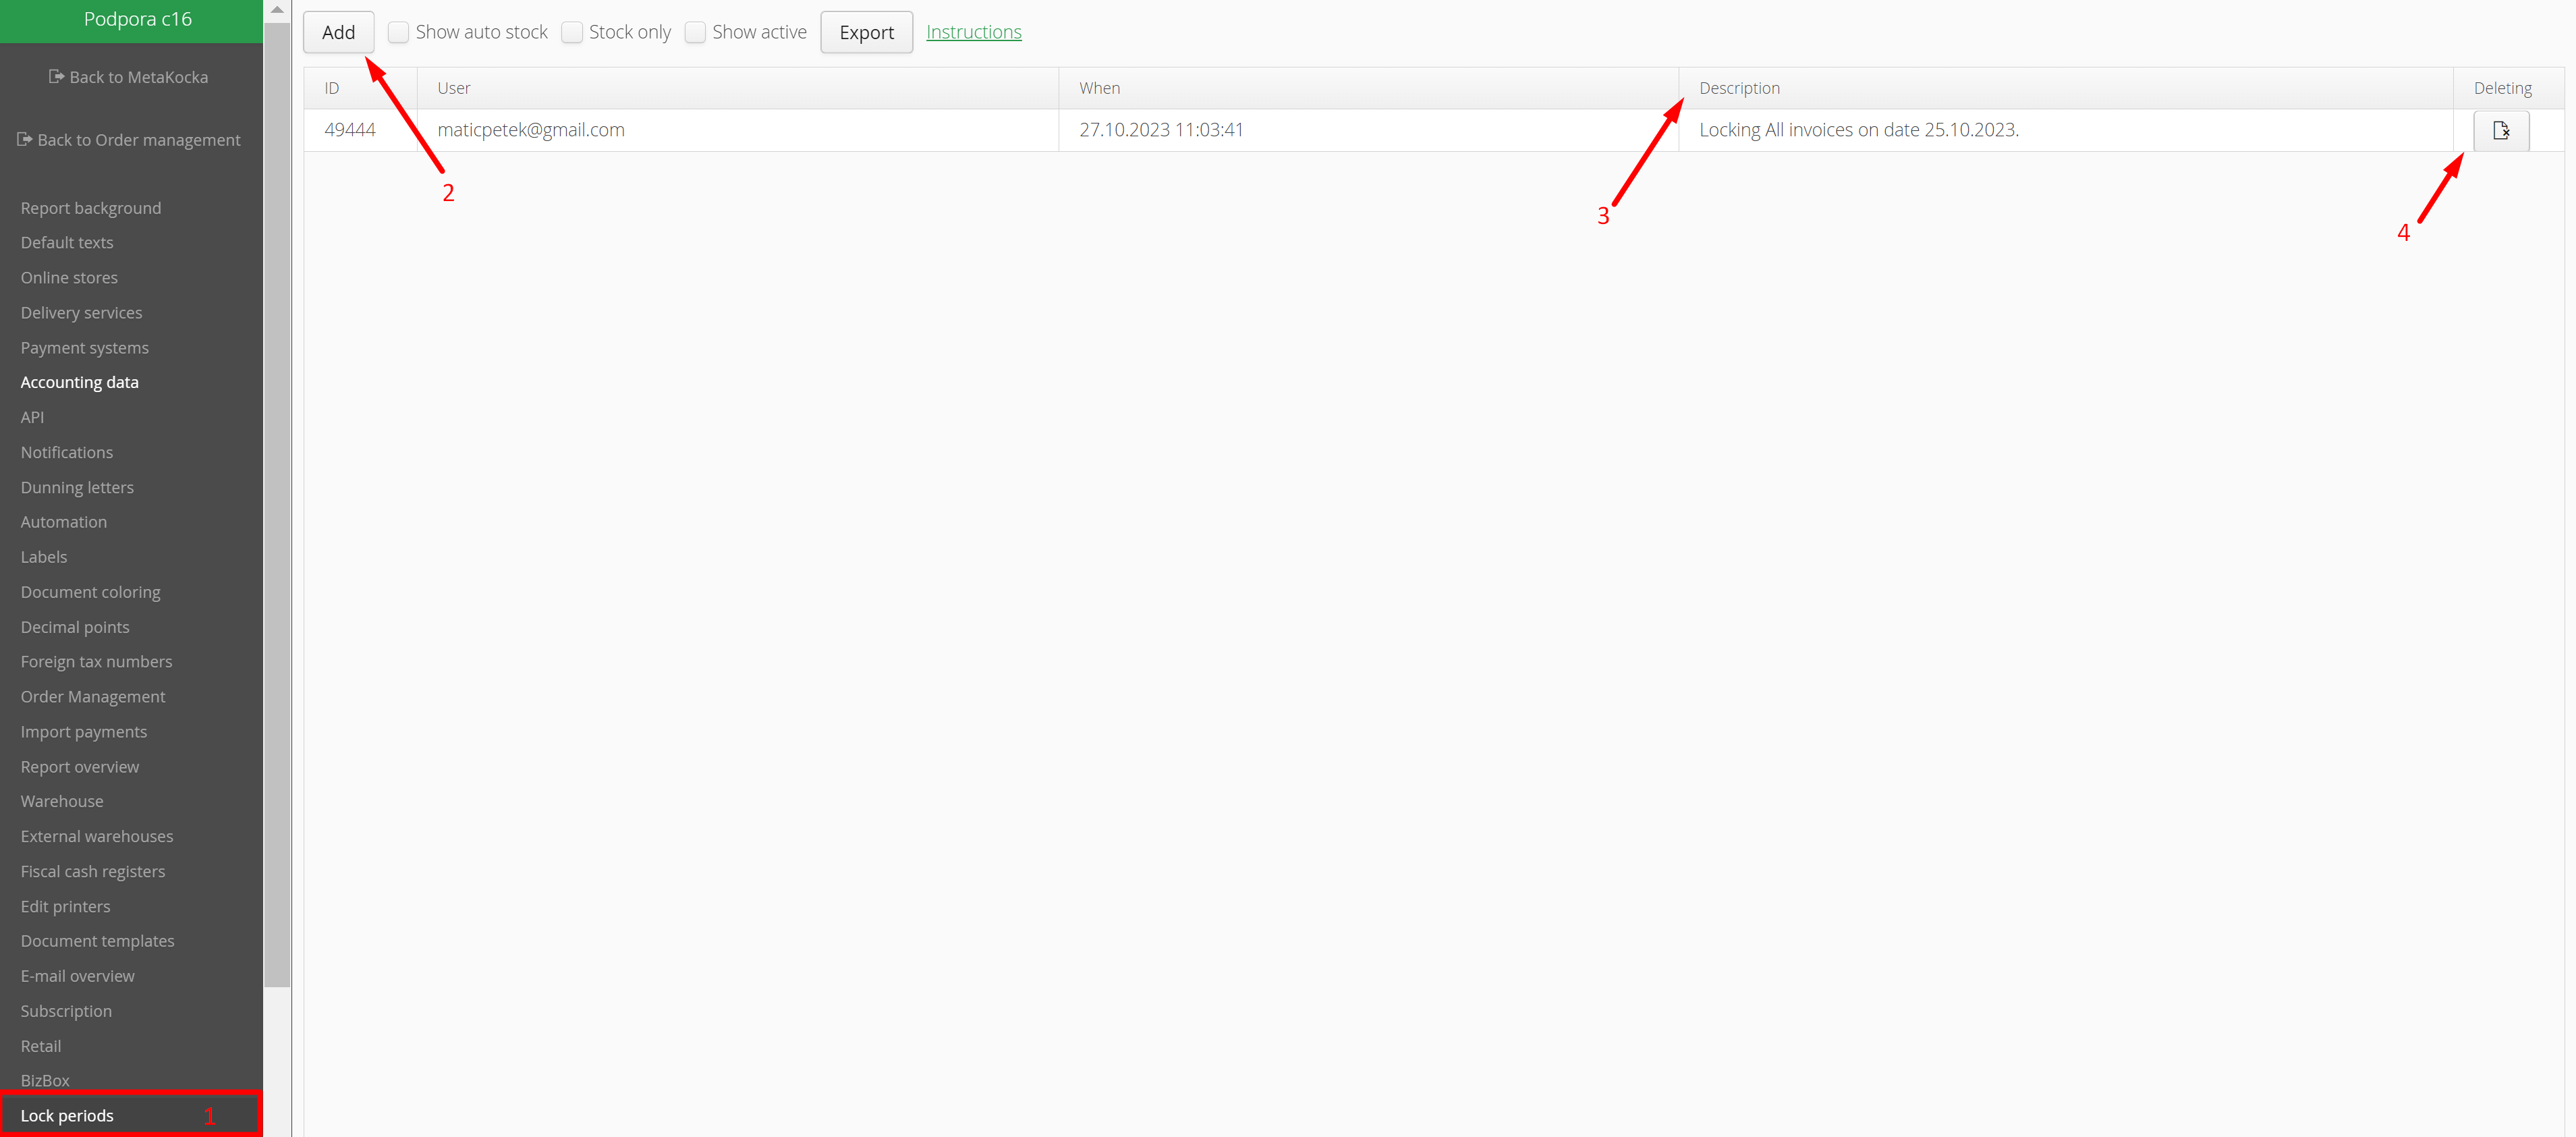2576x1137 pixels.
Task: Select lock entry row ID 49444
Action: [x=350, y=130]
